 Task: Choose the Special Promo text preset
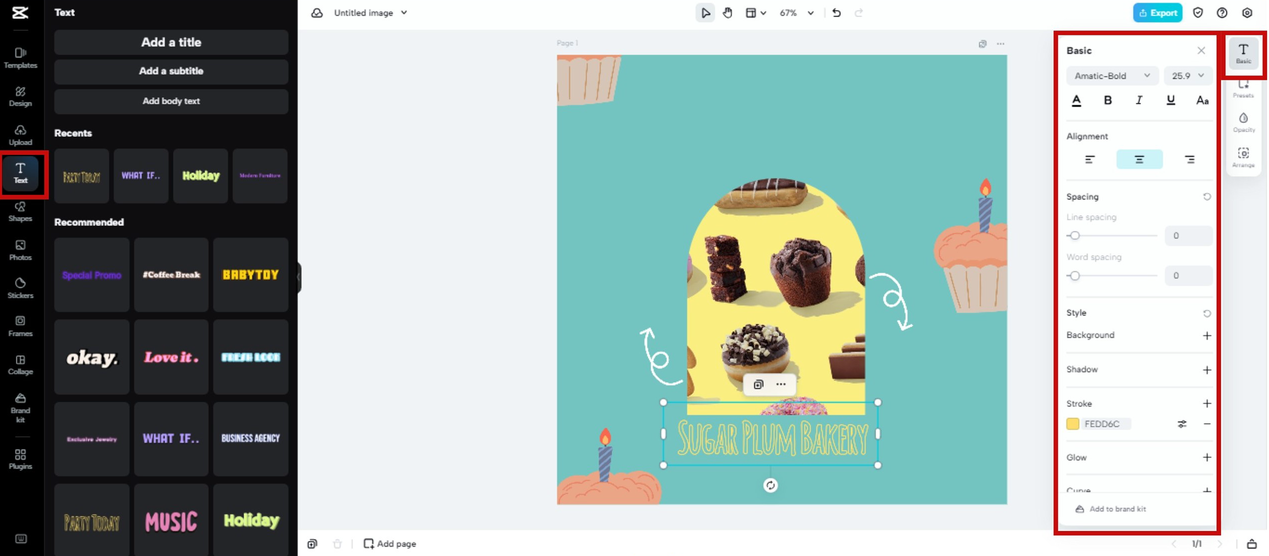(92, 275)
